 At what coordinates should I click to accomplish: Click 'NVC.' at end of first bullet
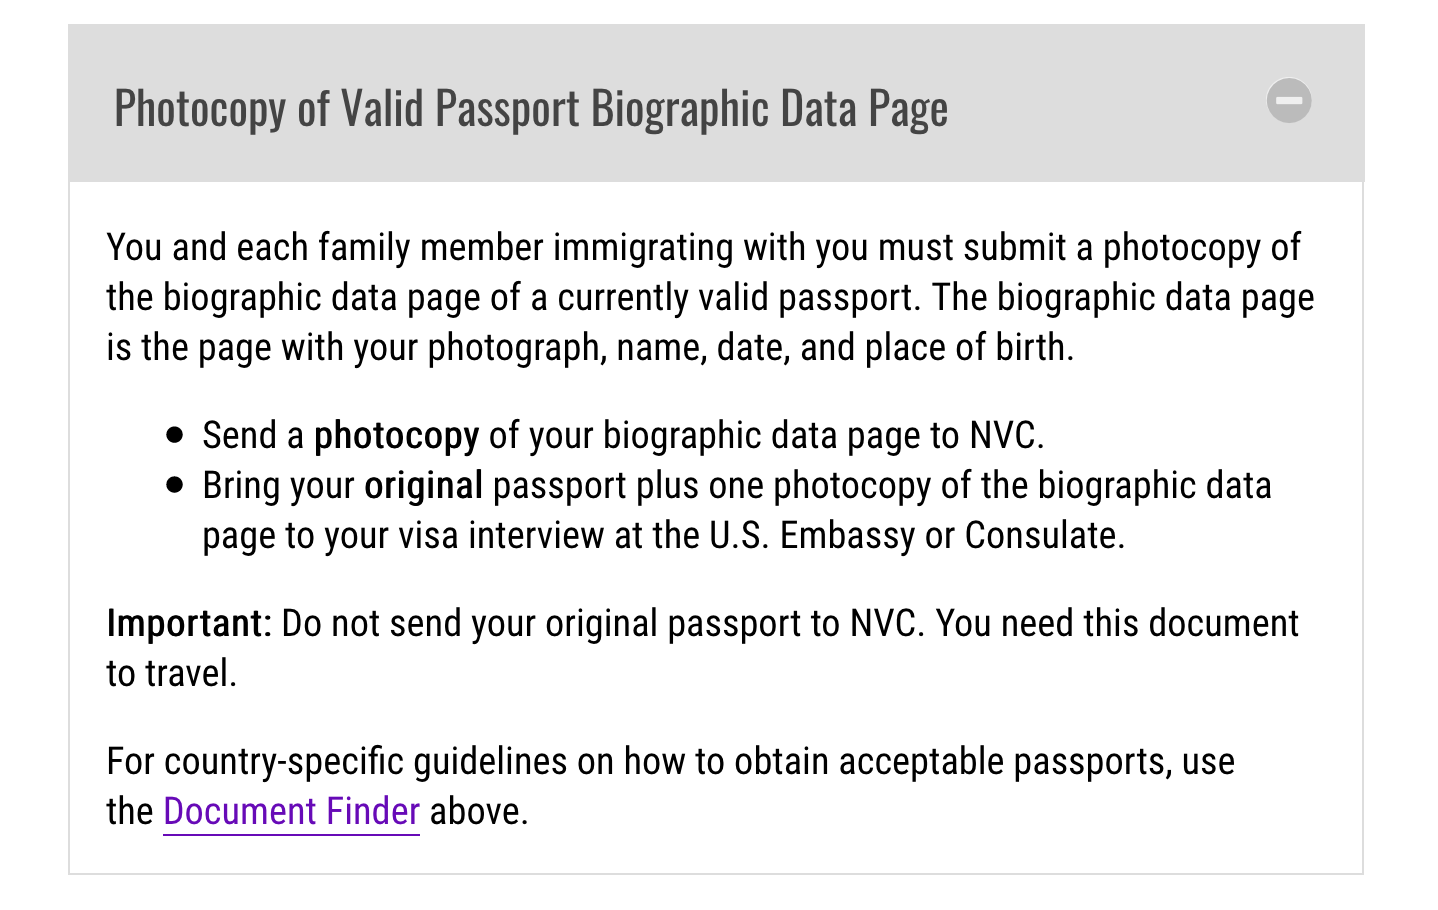coord(1007,436)
